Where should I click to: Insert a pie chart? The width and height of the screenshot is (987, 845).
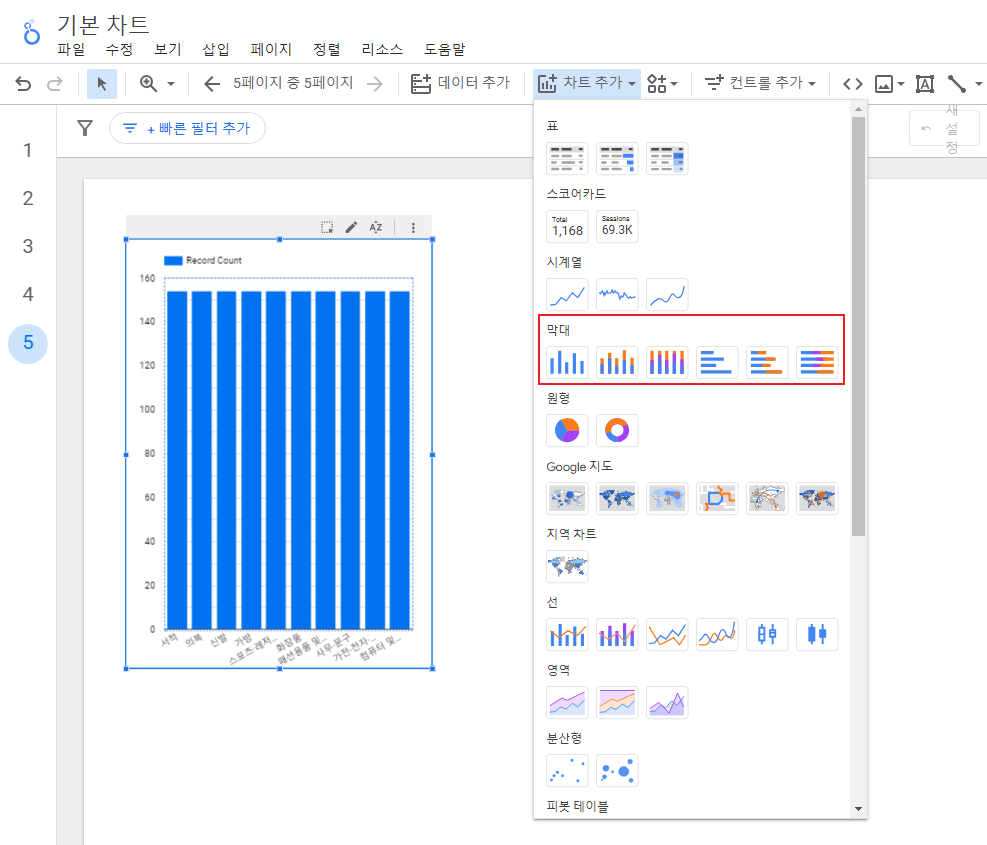(567, 430)
